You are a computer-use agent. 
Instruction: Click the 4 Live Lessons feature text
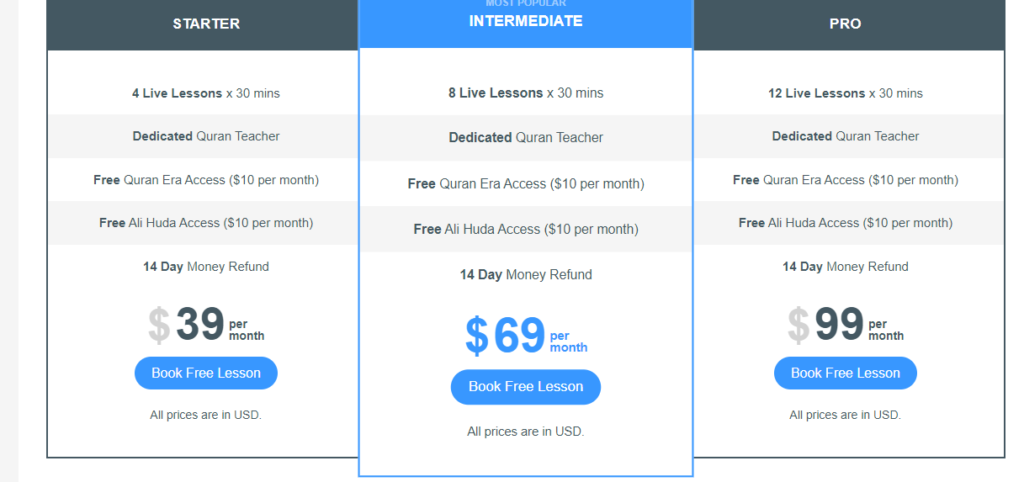tap(206, 93)
